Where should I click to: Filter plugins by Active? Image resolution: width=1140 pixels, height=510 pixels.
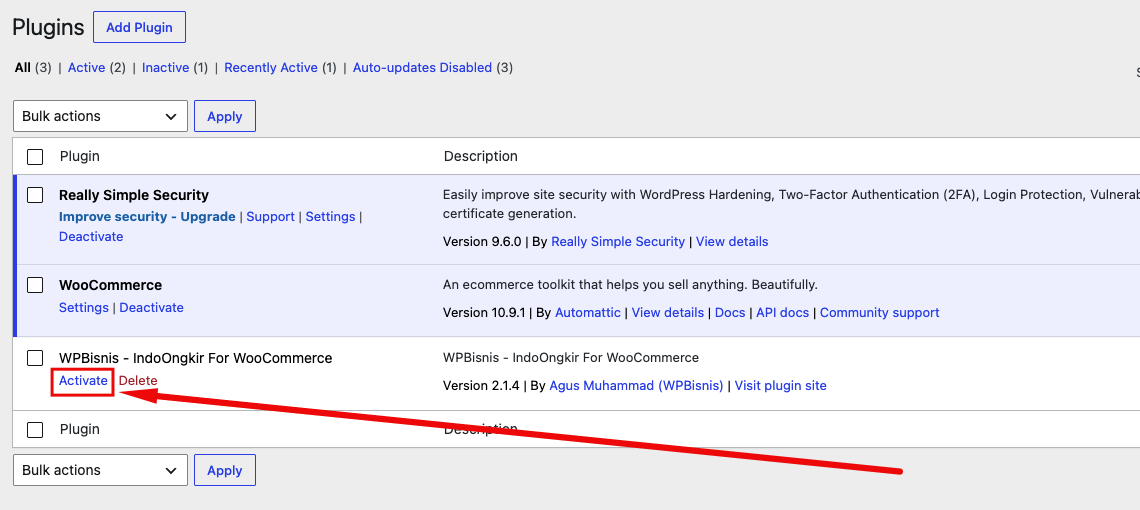[x=87, y=68]
